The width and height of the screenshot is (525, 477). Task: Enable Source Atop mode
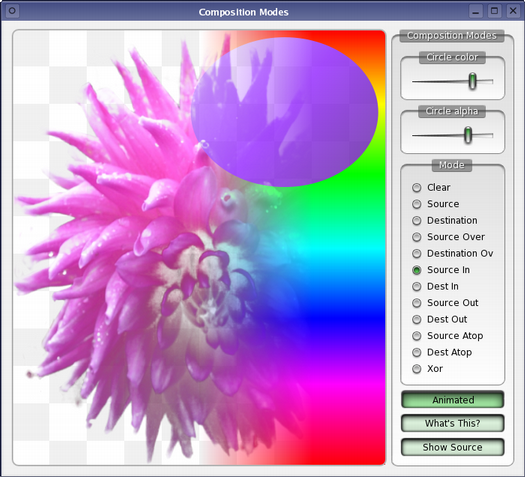pyautogui.click(x=448, y=336)
